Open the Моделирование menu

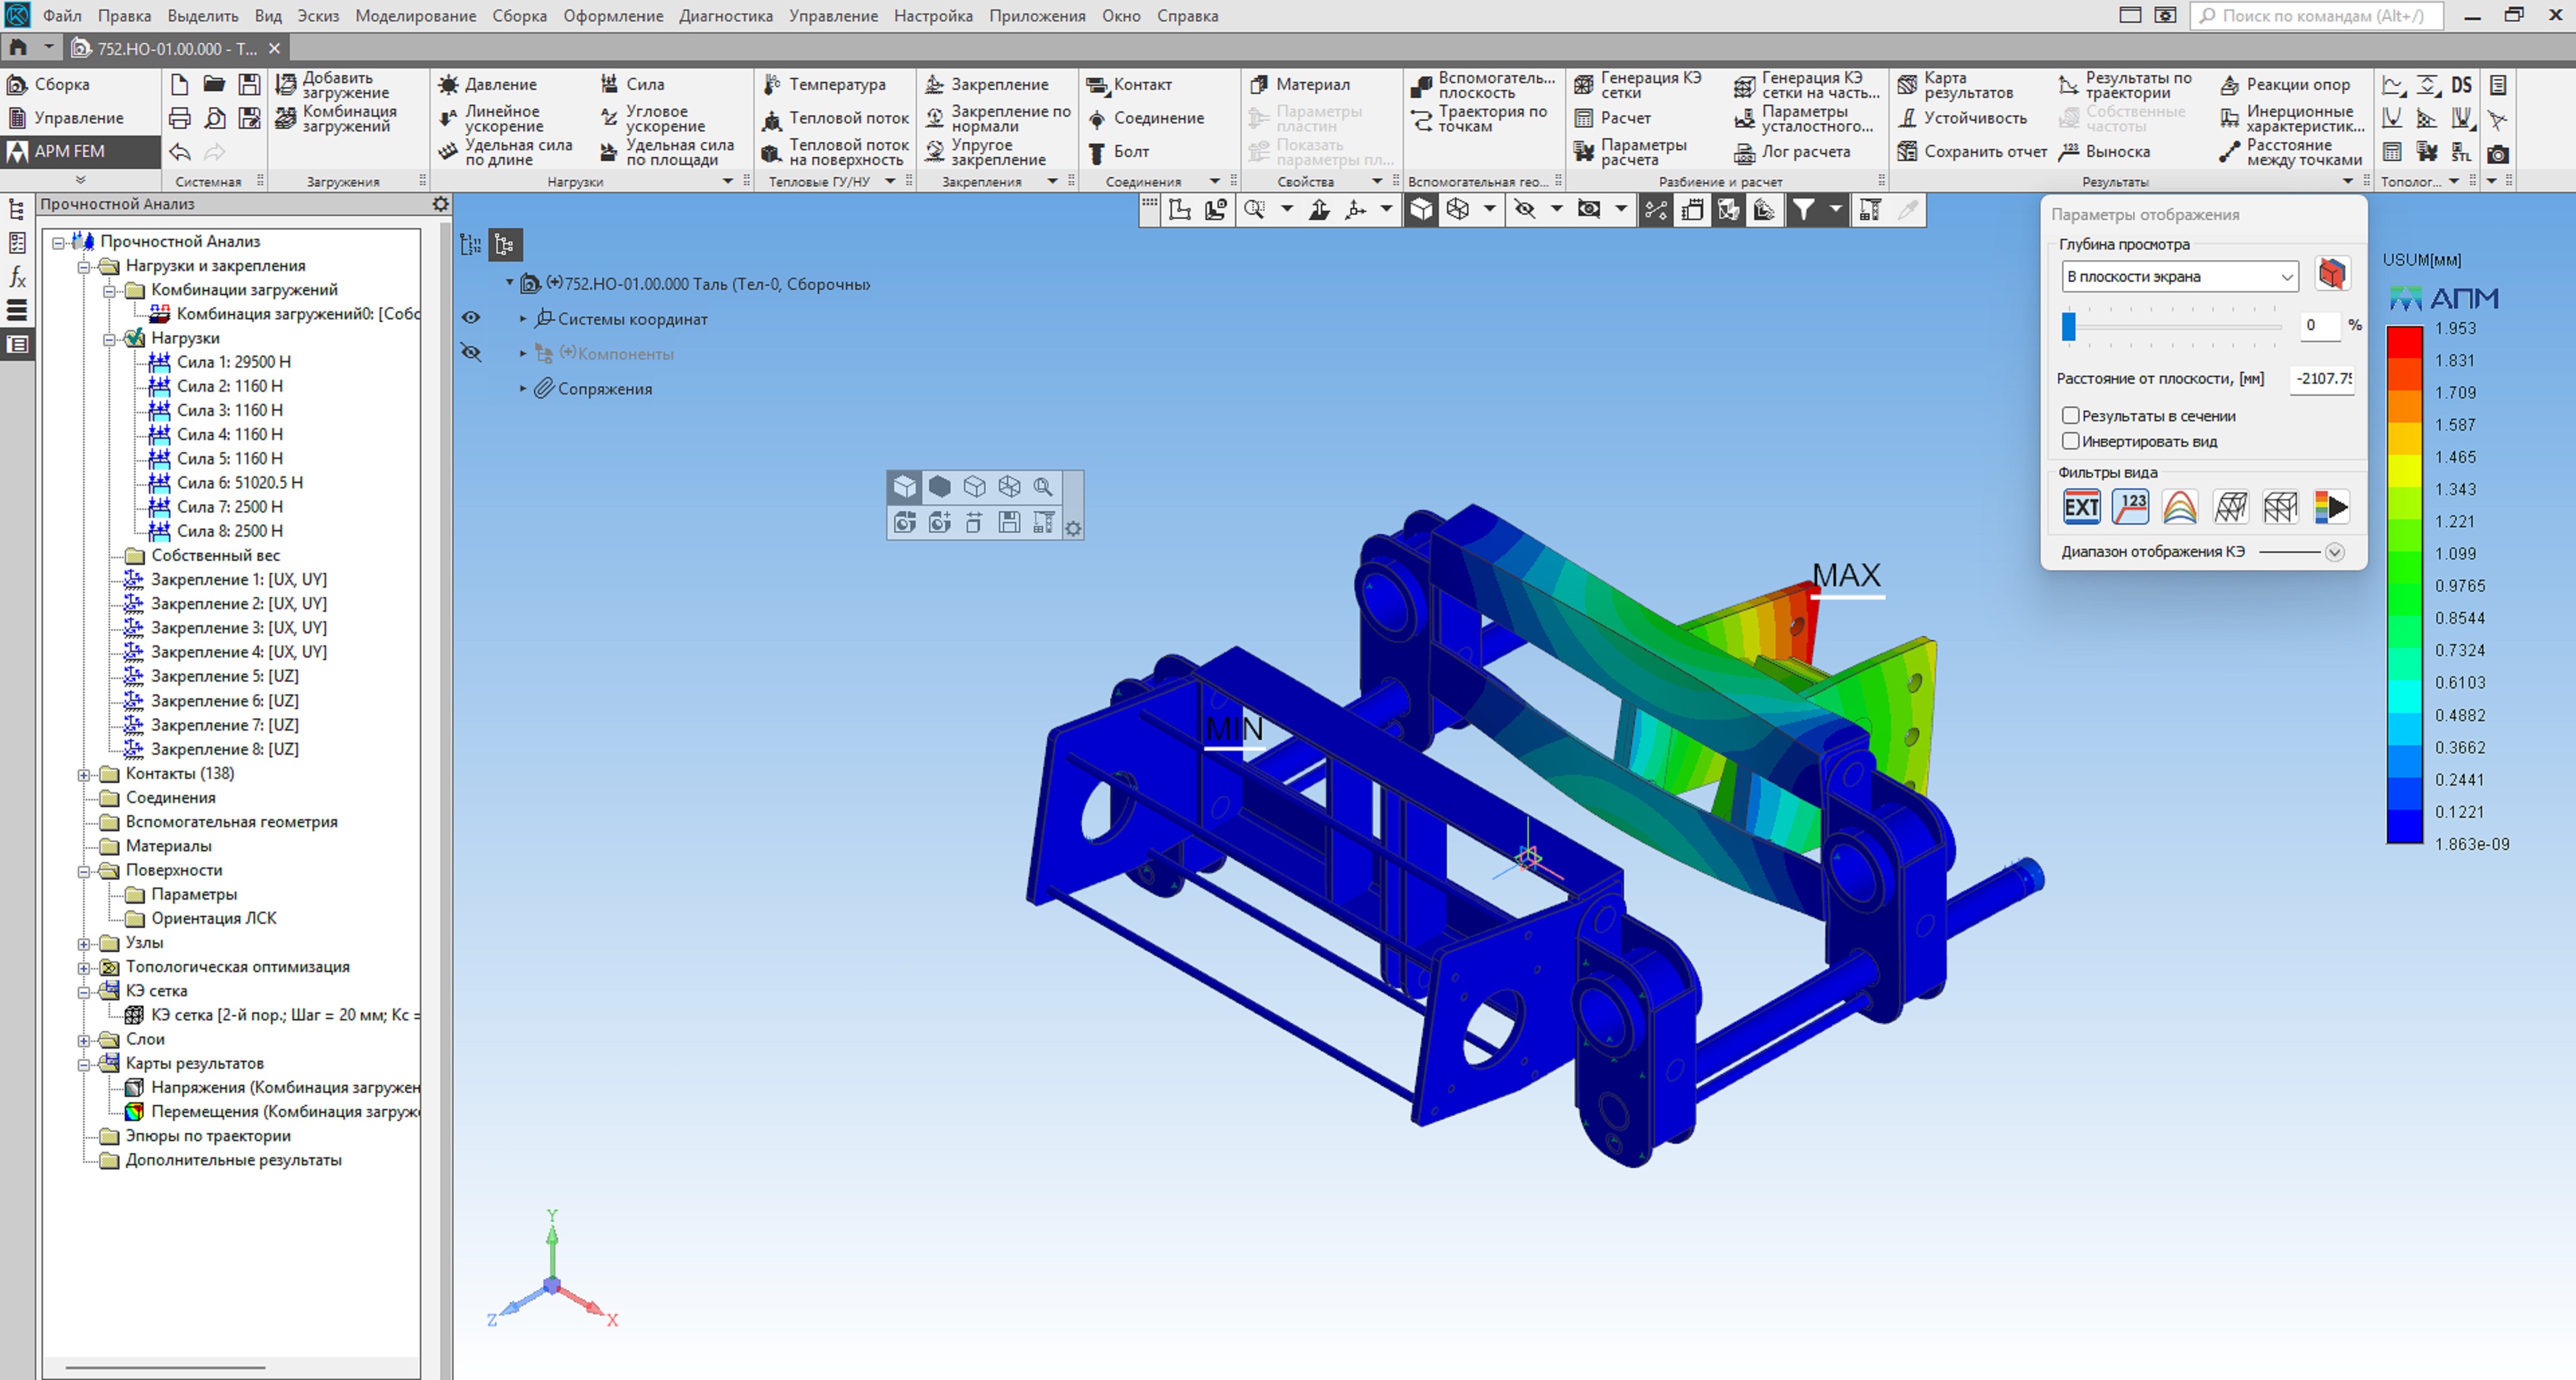[415, 16]
